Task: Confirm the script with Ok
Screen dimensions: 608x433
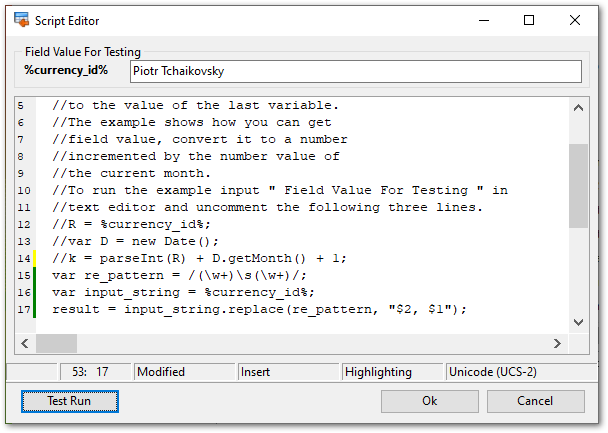Action: [x=429, y=401]
